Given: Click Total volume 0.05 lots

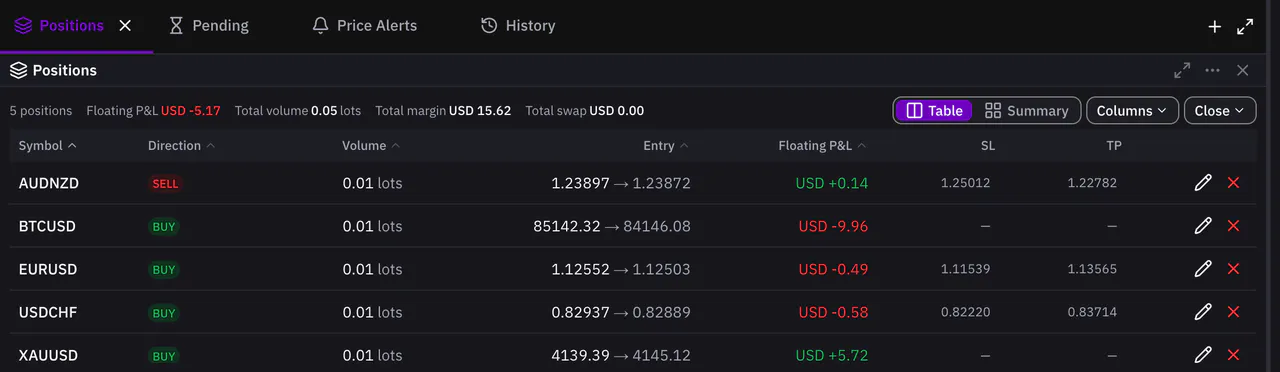Looking at the screenshot, I should point(298,111).
